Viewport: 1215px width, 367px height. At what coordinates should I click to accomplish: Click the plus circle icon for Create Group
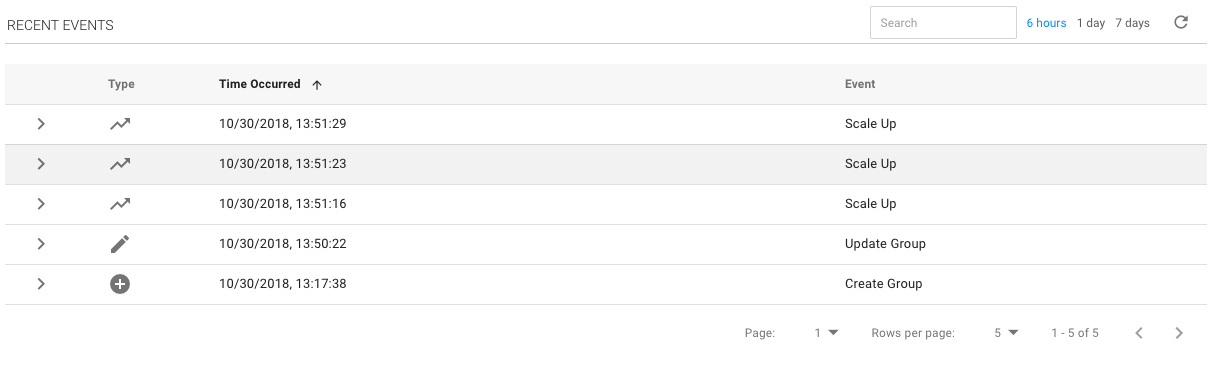click(x=120, y=284)
